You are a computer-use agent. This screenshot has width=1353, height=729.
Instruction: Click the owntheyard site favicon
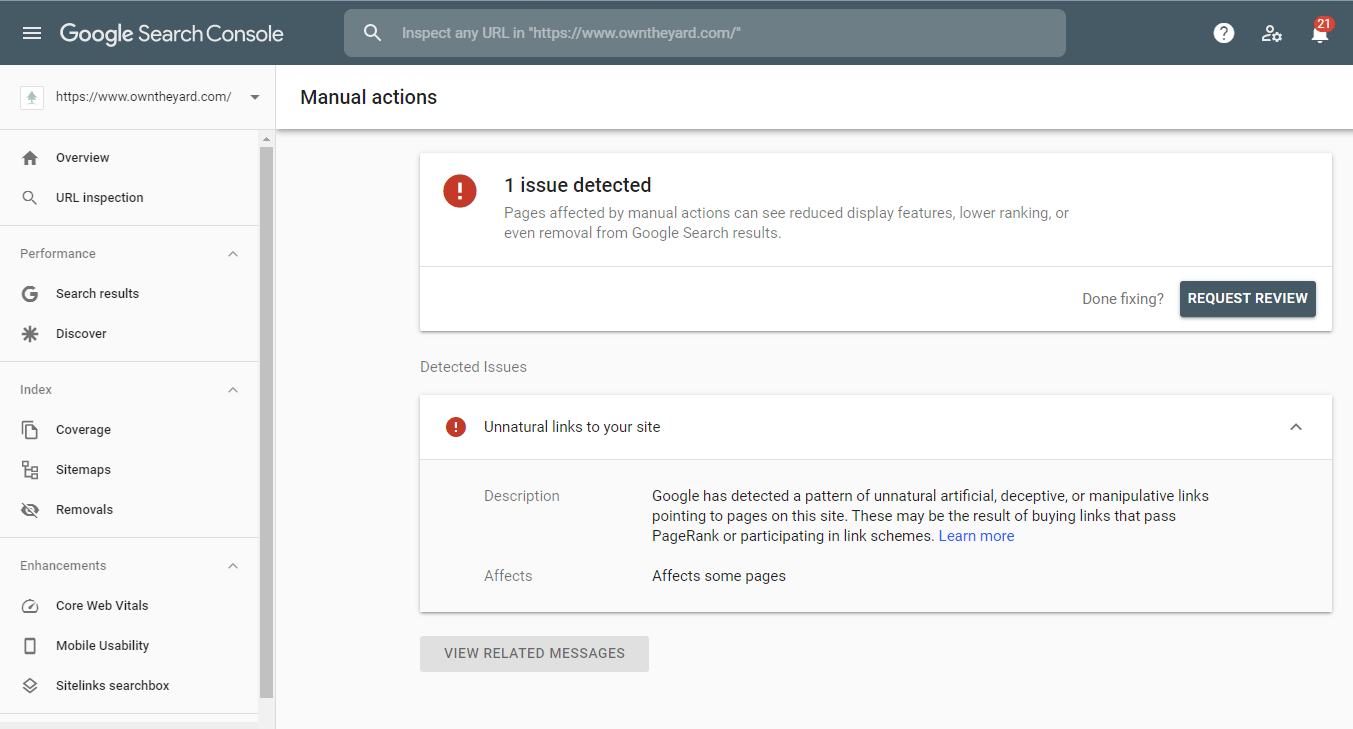[32, 97]
